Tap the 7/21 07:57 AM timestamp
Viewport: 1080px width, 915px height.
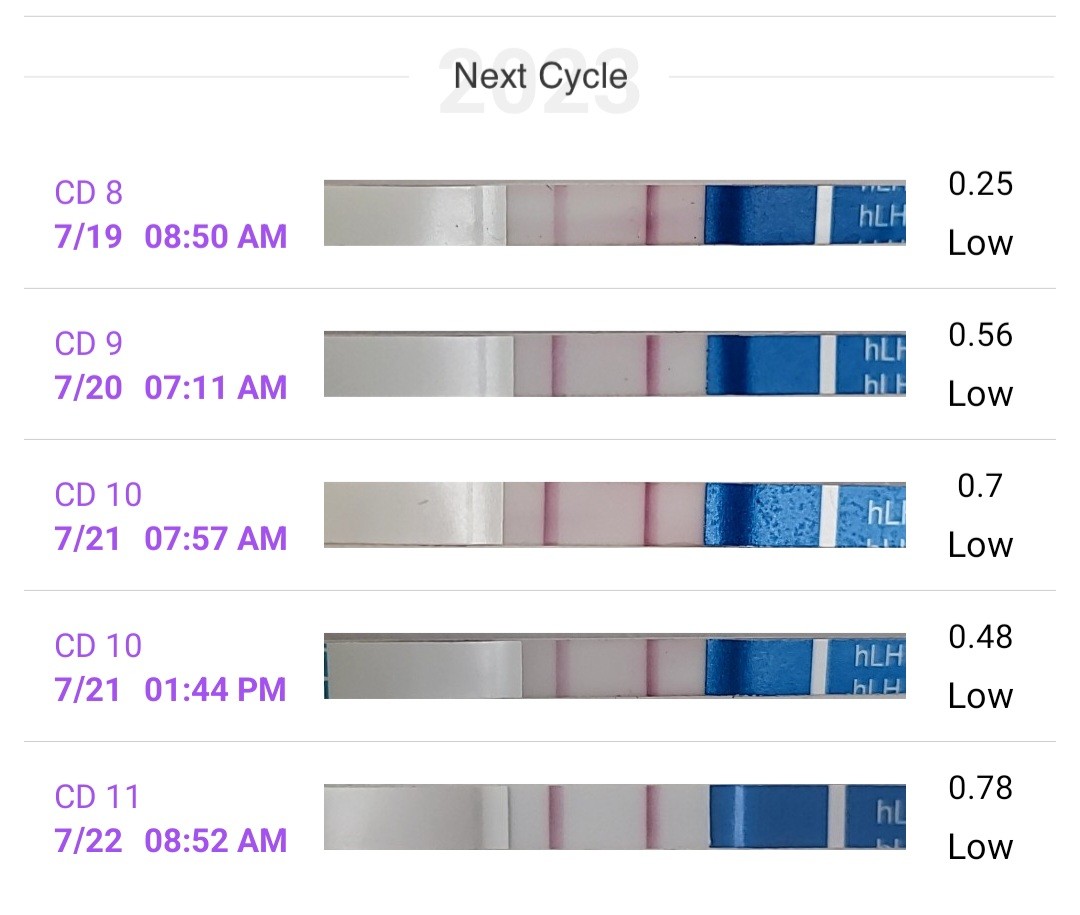point(171,538)
